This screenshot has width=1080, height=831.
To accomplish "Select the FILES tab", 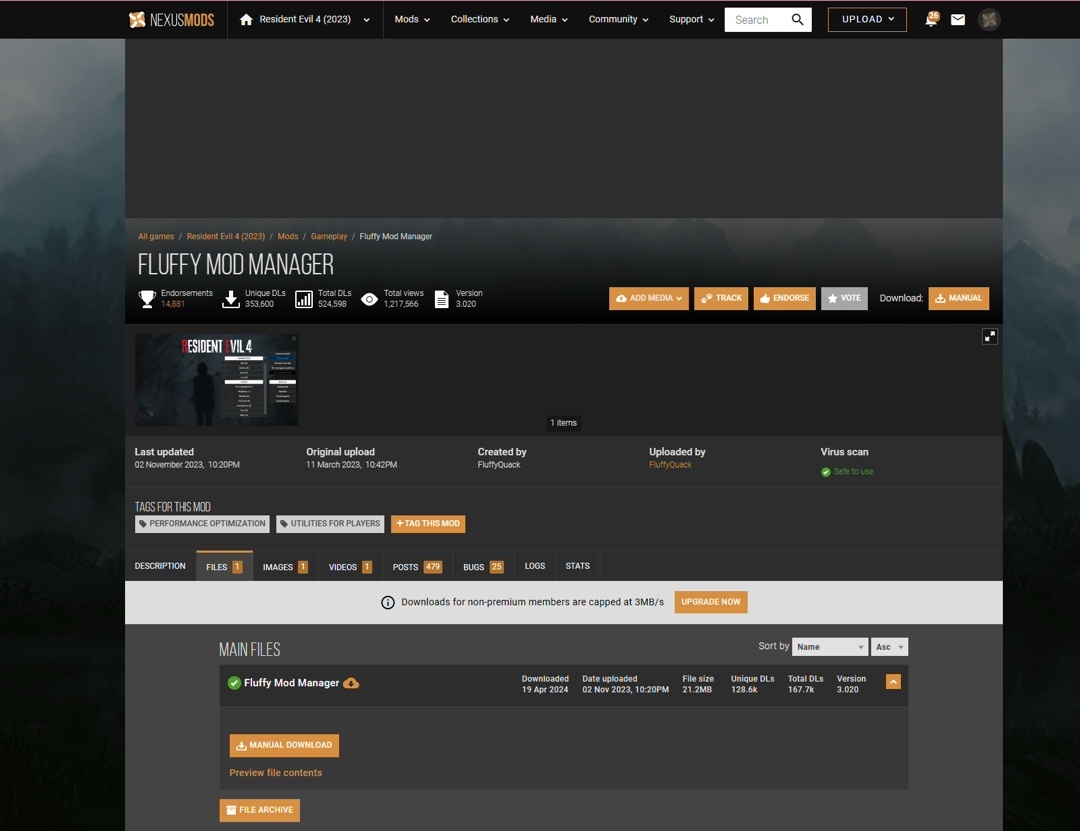I will (x=224, y=566).
